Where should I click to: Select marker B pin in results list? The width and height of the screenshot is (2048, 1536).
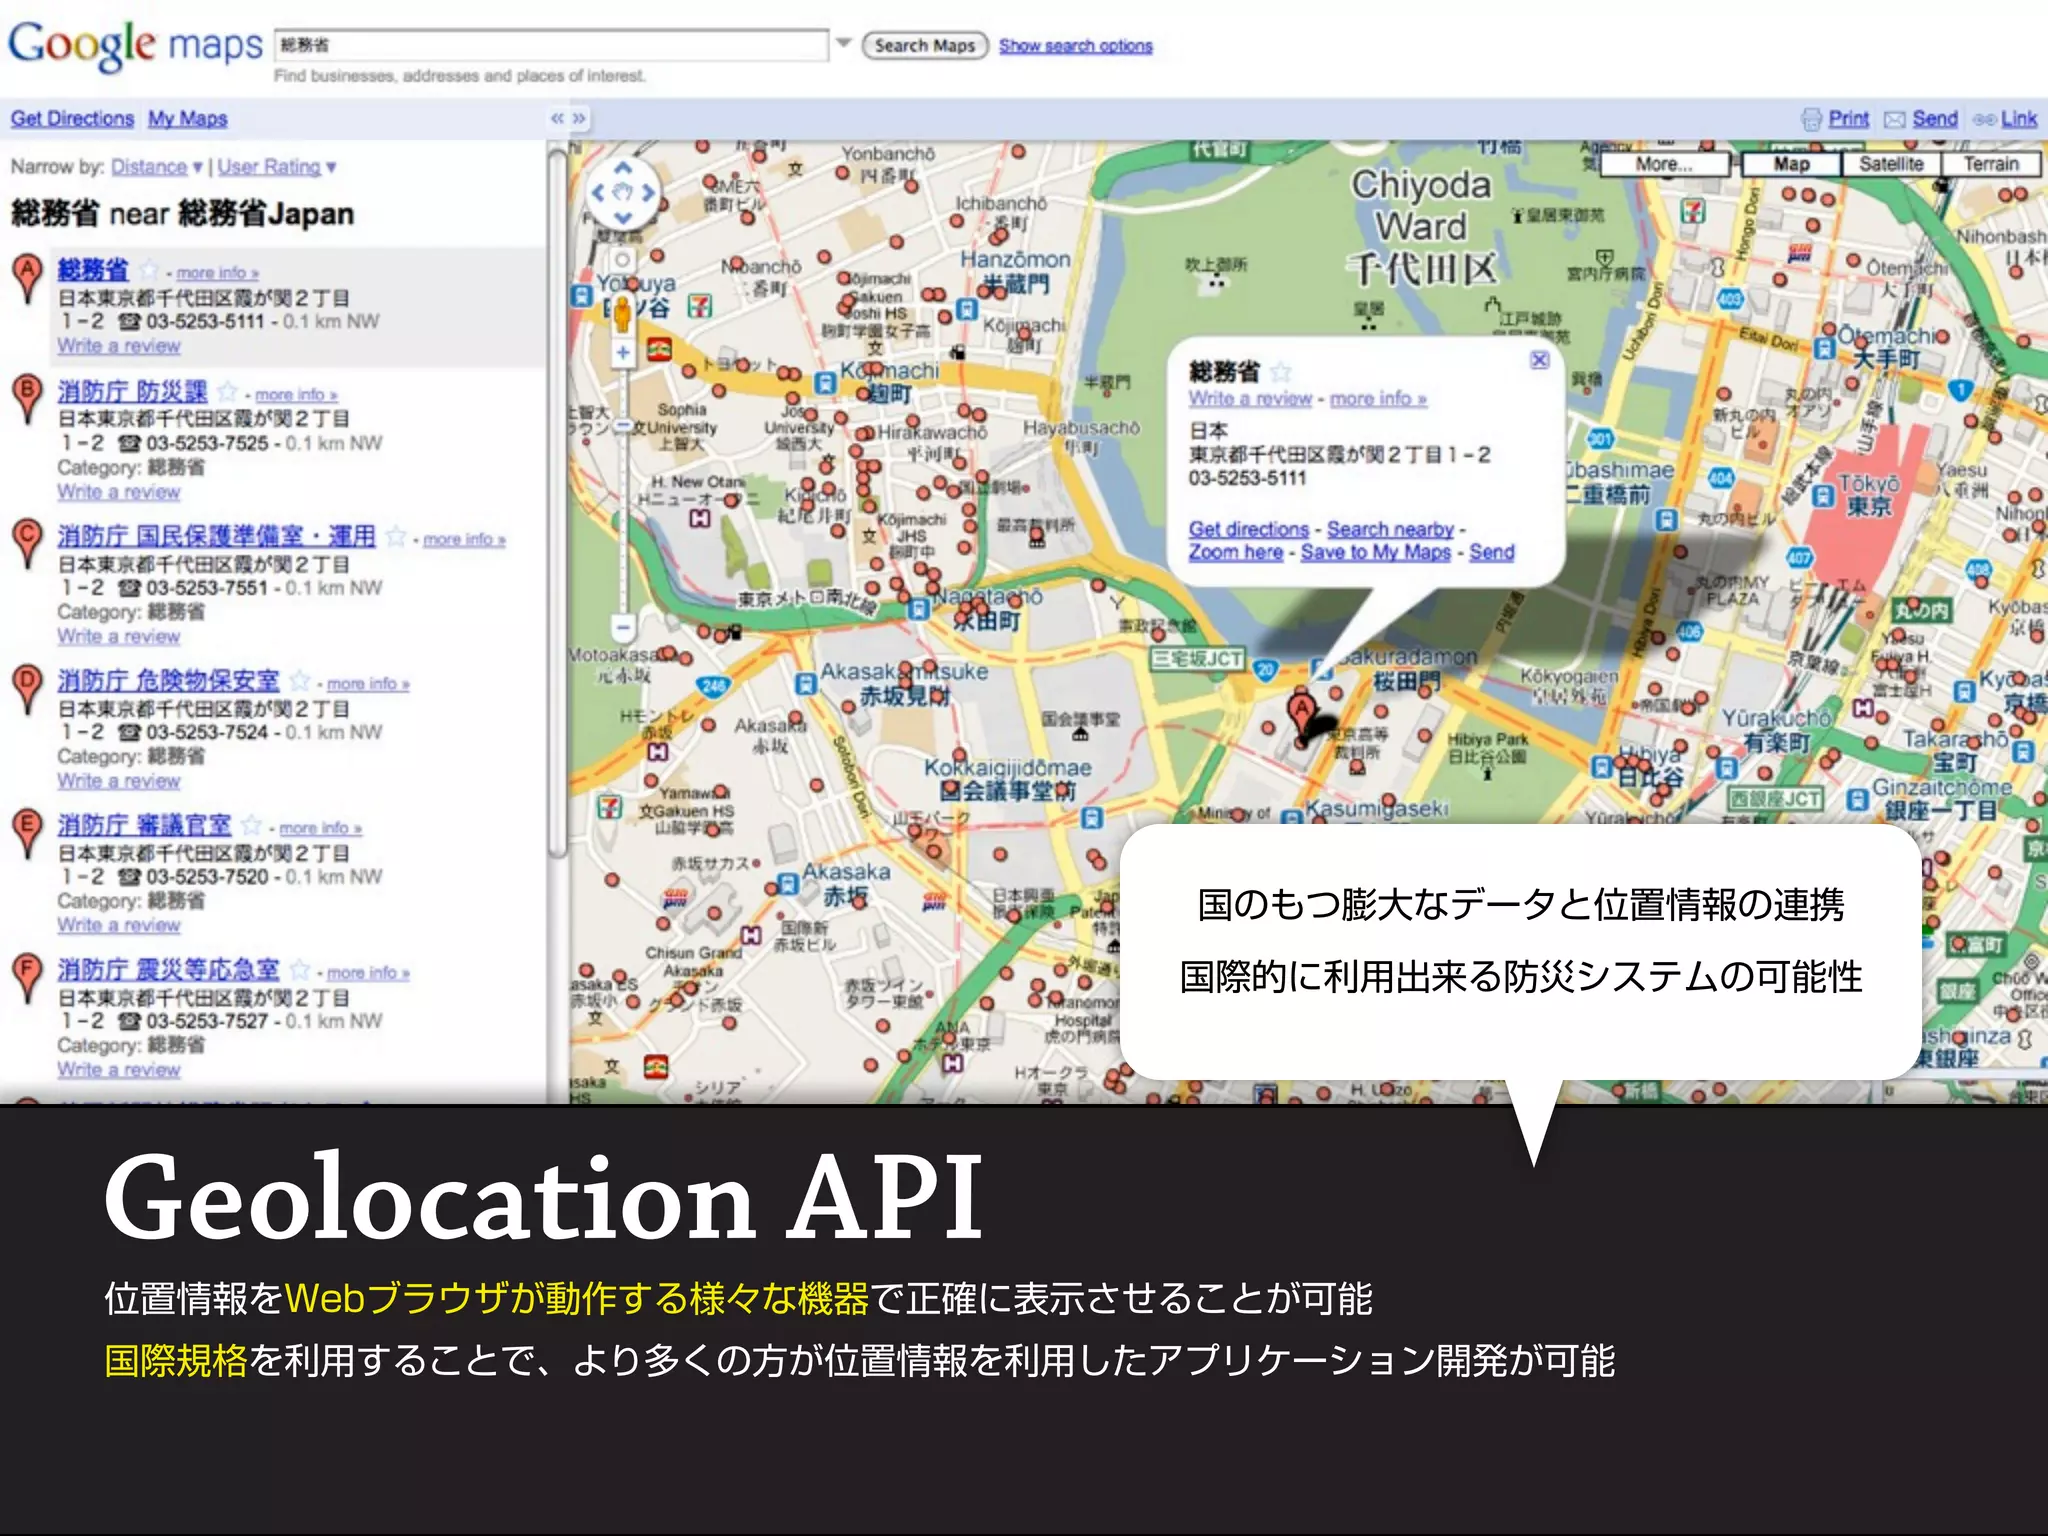point(27,398)
